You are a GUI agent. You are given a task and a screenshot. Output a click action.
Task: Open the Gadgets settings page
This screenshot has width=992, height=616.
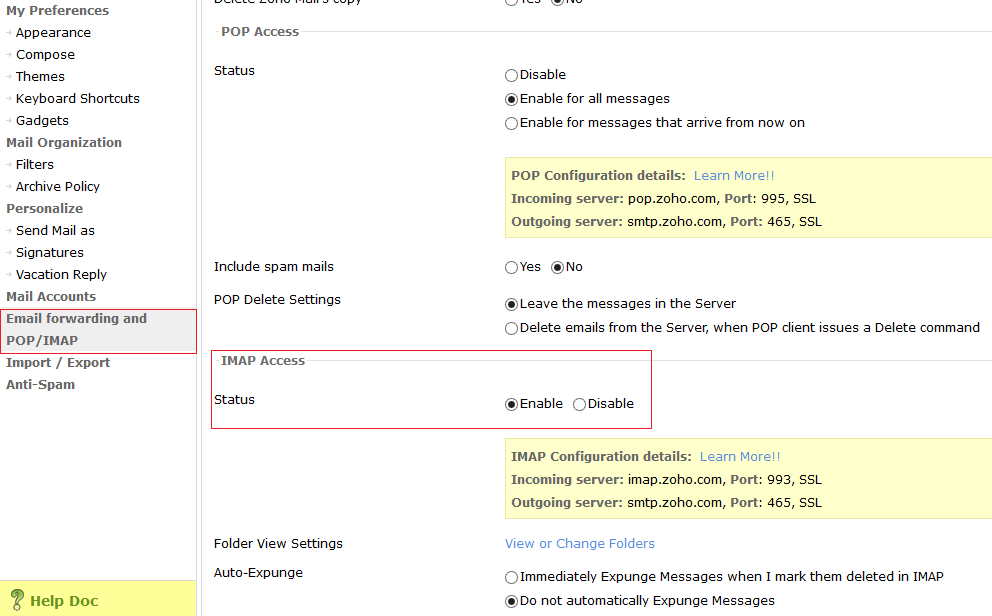coord(42,120)
